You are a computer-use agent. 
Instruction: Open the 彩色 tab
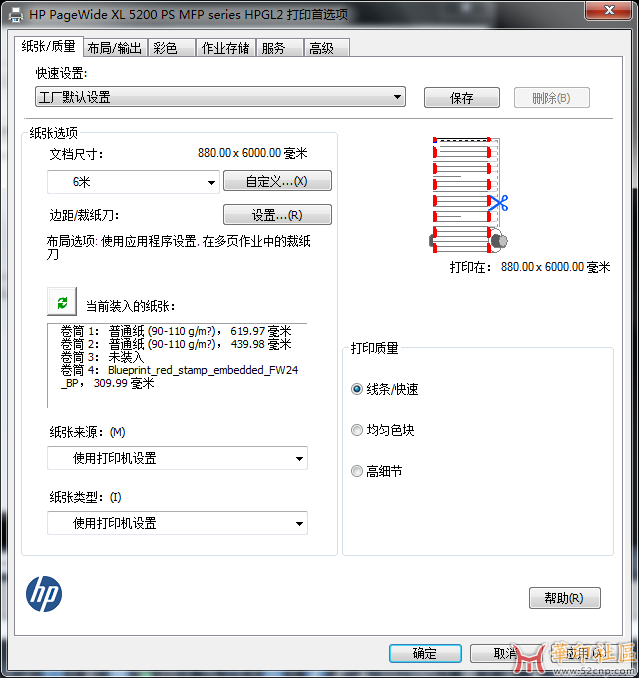pyautogui.click(x=172, y=48)
